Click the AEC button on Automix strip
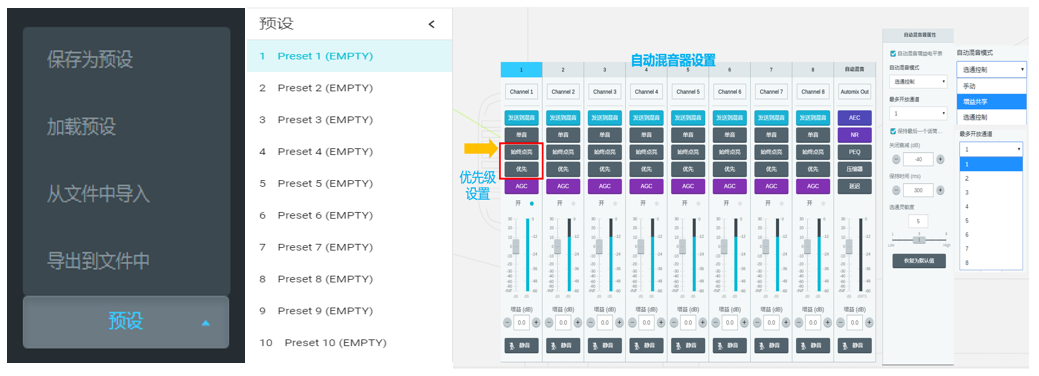1039x376 pixels. point(854,117)
